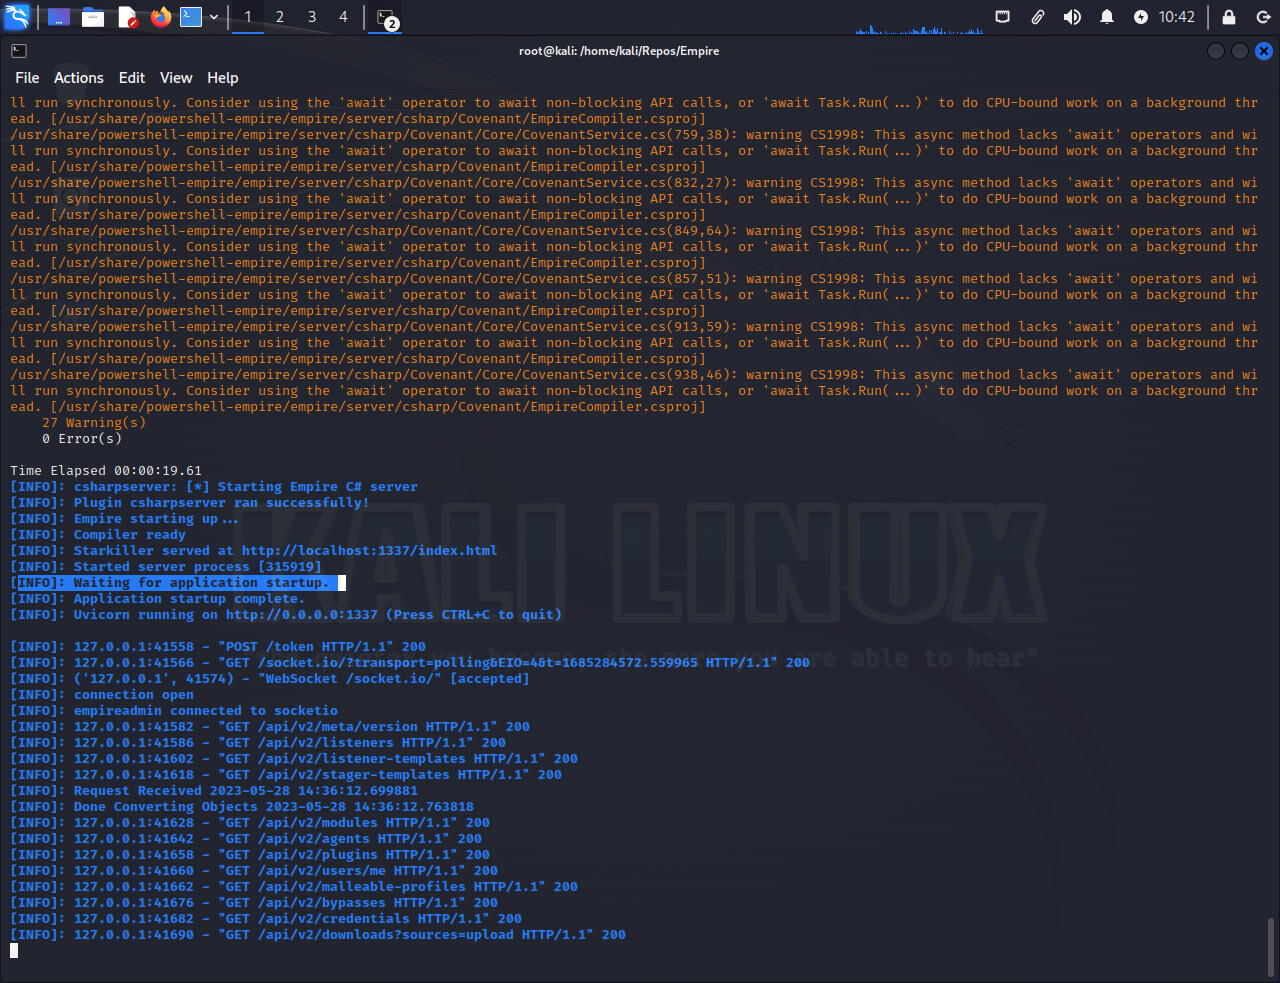Click the 'connection open' log line
Screen dimensions: 1280x983
(x=102, y=695)
